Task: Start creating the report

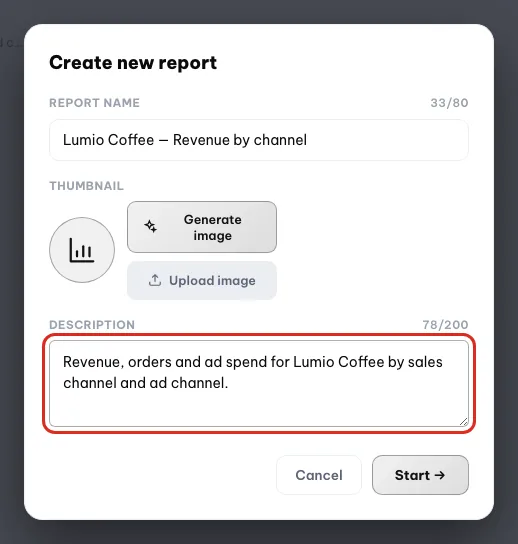Action: (x=421, y=475)
